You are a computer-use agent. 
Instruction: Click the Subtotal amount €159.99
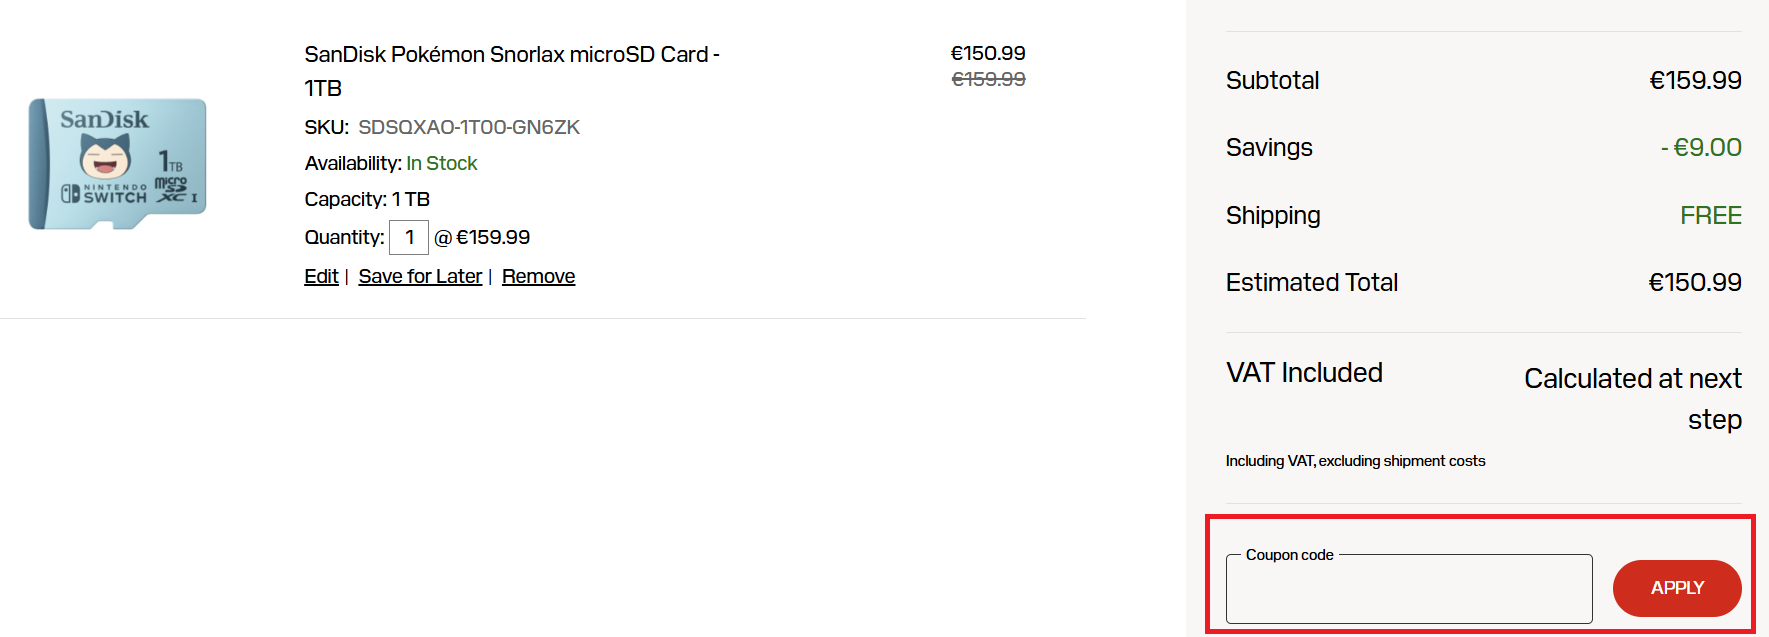[x=1694, y=81]
